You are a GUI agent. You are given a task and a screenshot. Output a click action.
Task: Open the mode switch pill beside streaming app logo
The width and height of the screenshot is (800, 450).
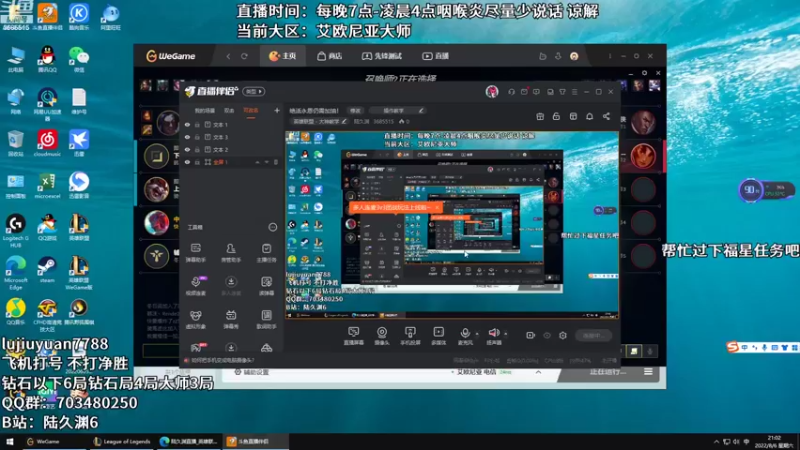pyautogui.click(x=254, y=92)
